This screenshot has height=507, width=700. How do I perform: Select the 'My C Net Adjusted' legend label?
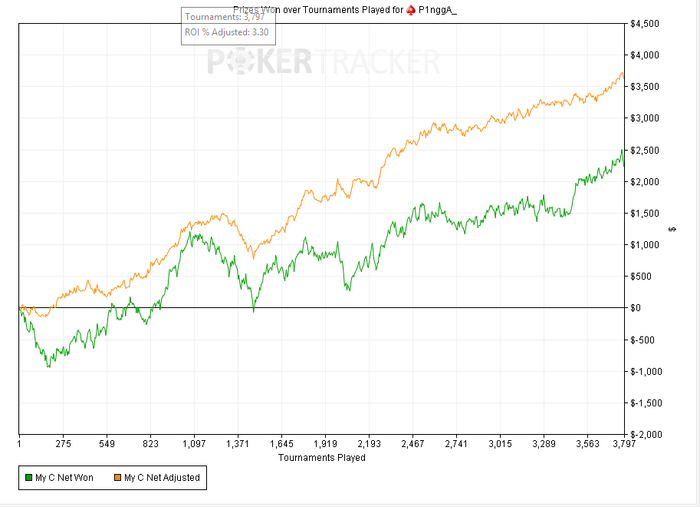(162, 478)
